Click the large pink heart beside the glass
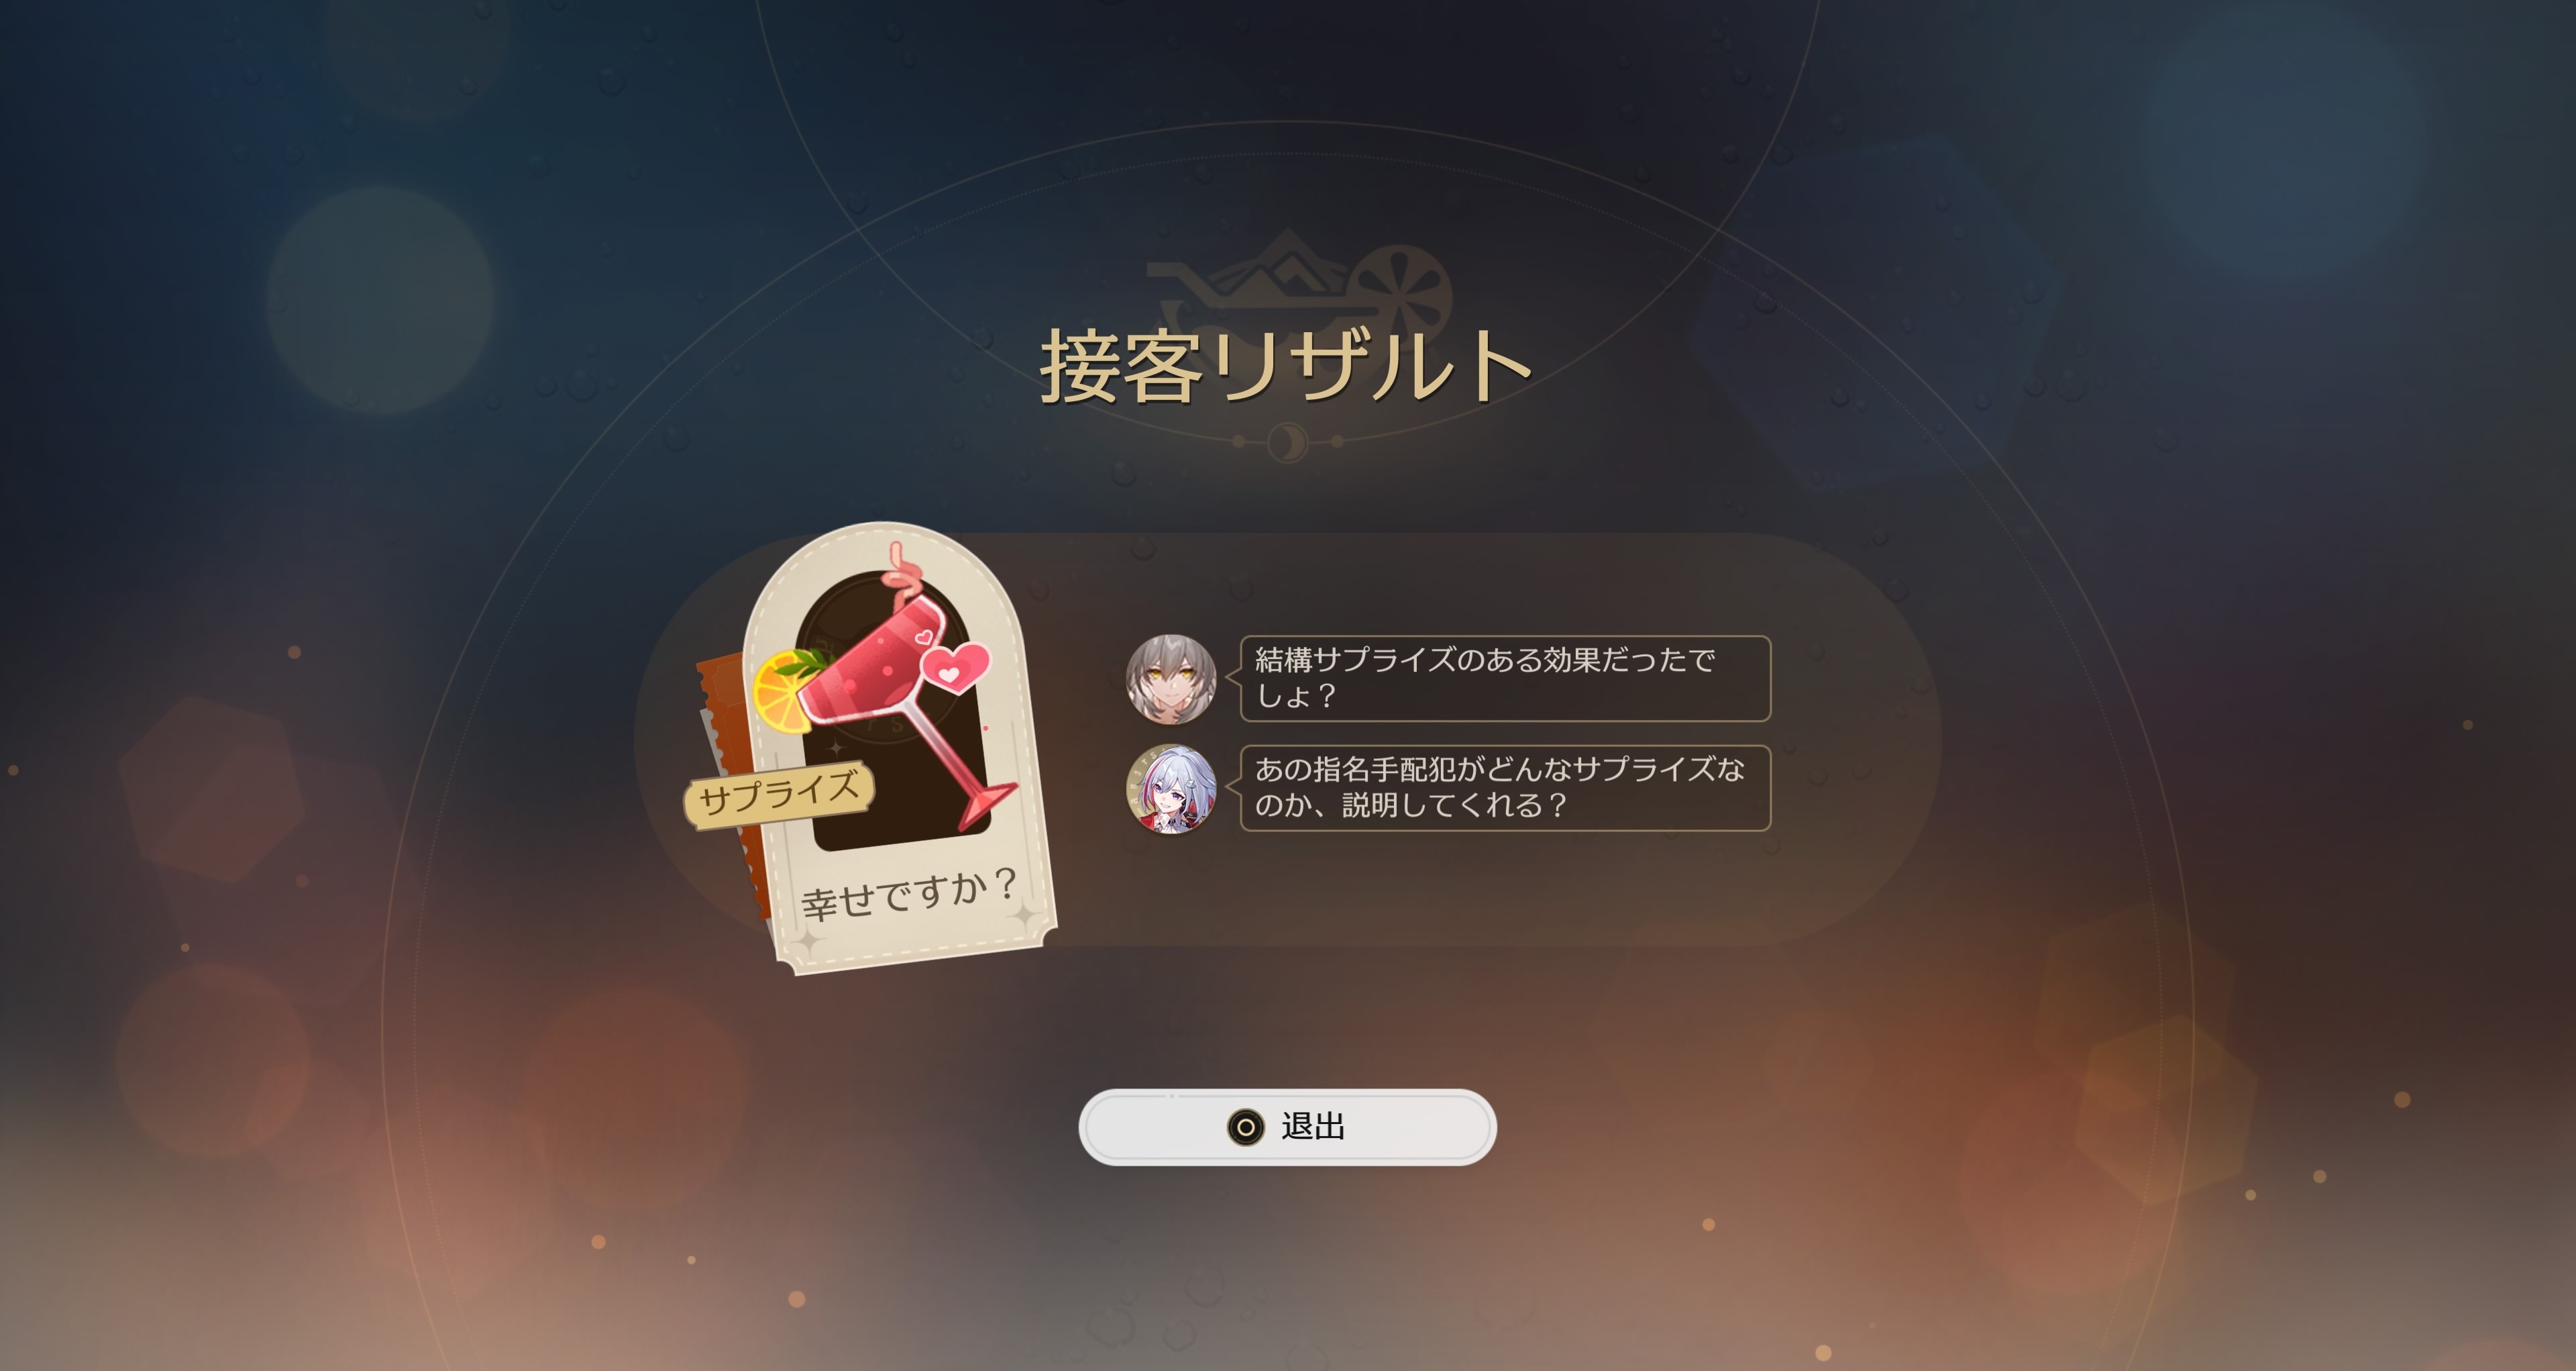The width and height of the screenshot is (2576, 1371). (954, 667)
